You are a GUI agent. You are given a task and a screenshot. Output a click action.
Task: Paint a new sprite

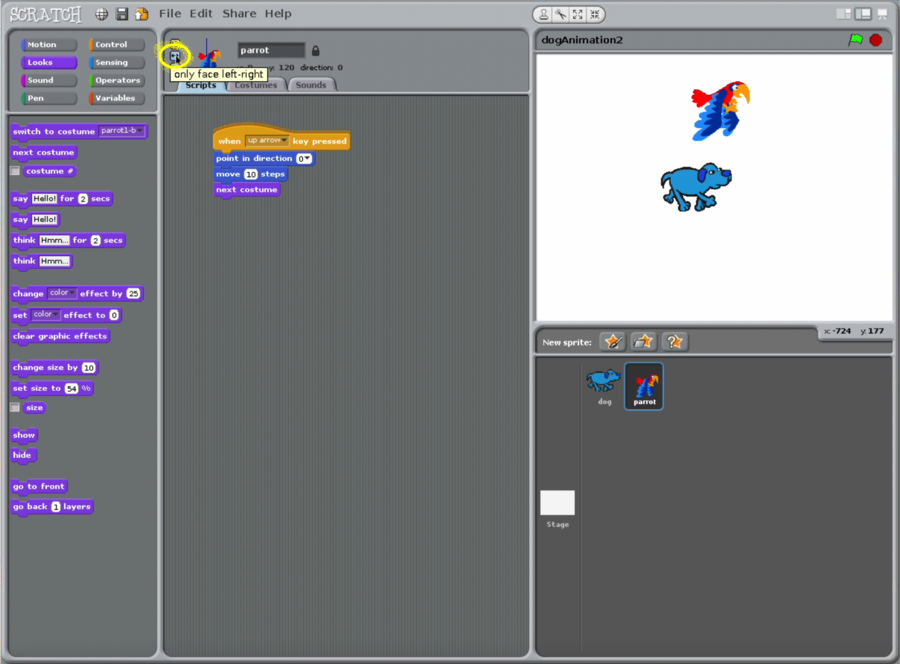[x=612, y=342]
